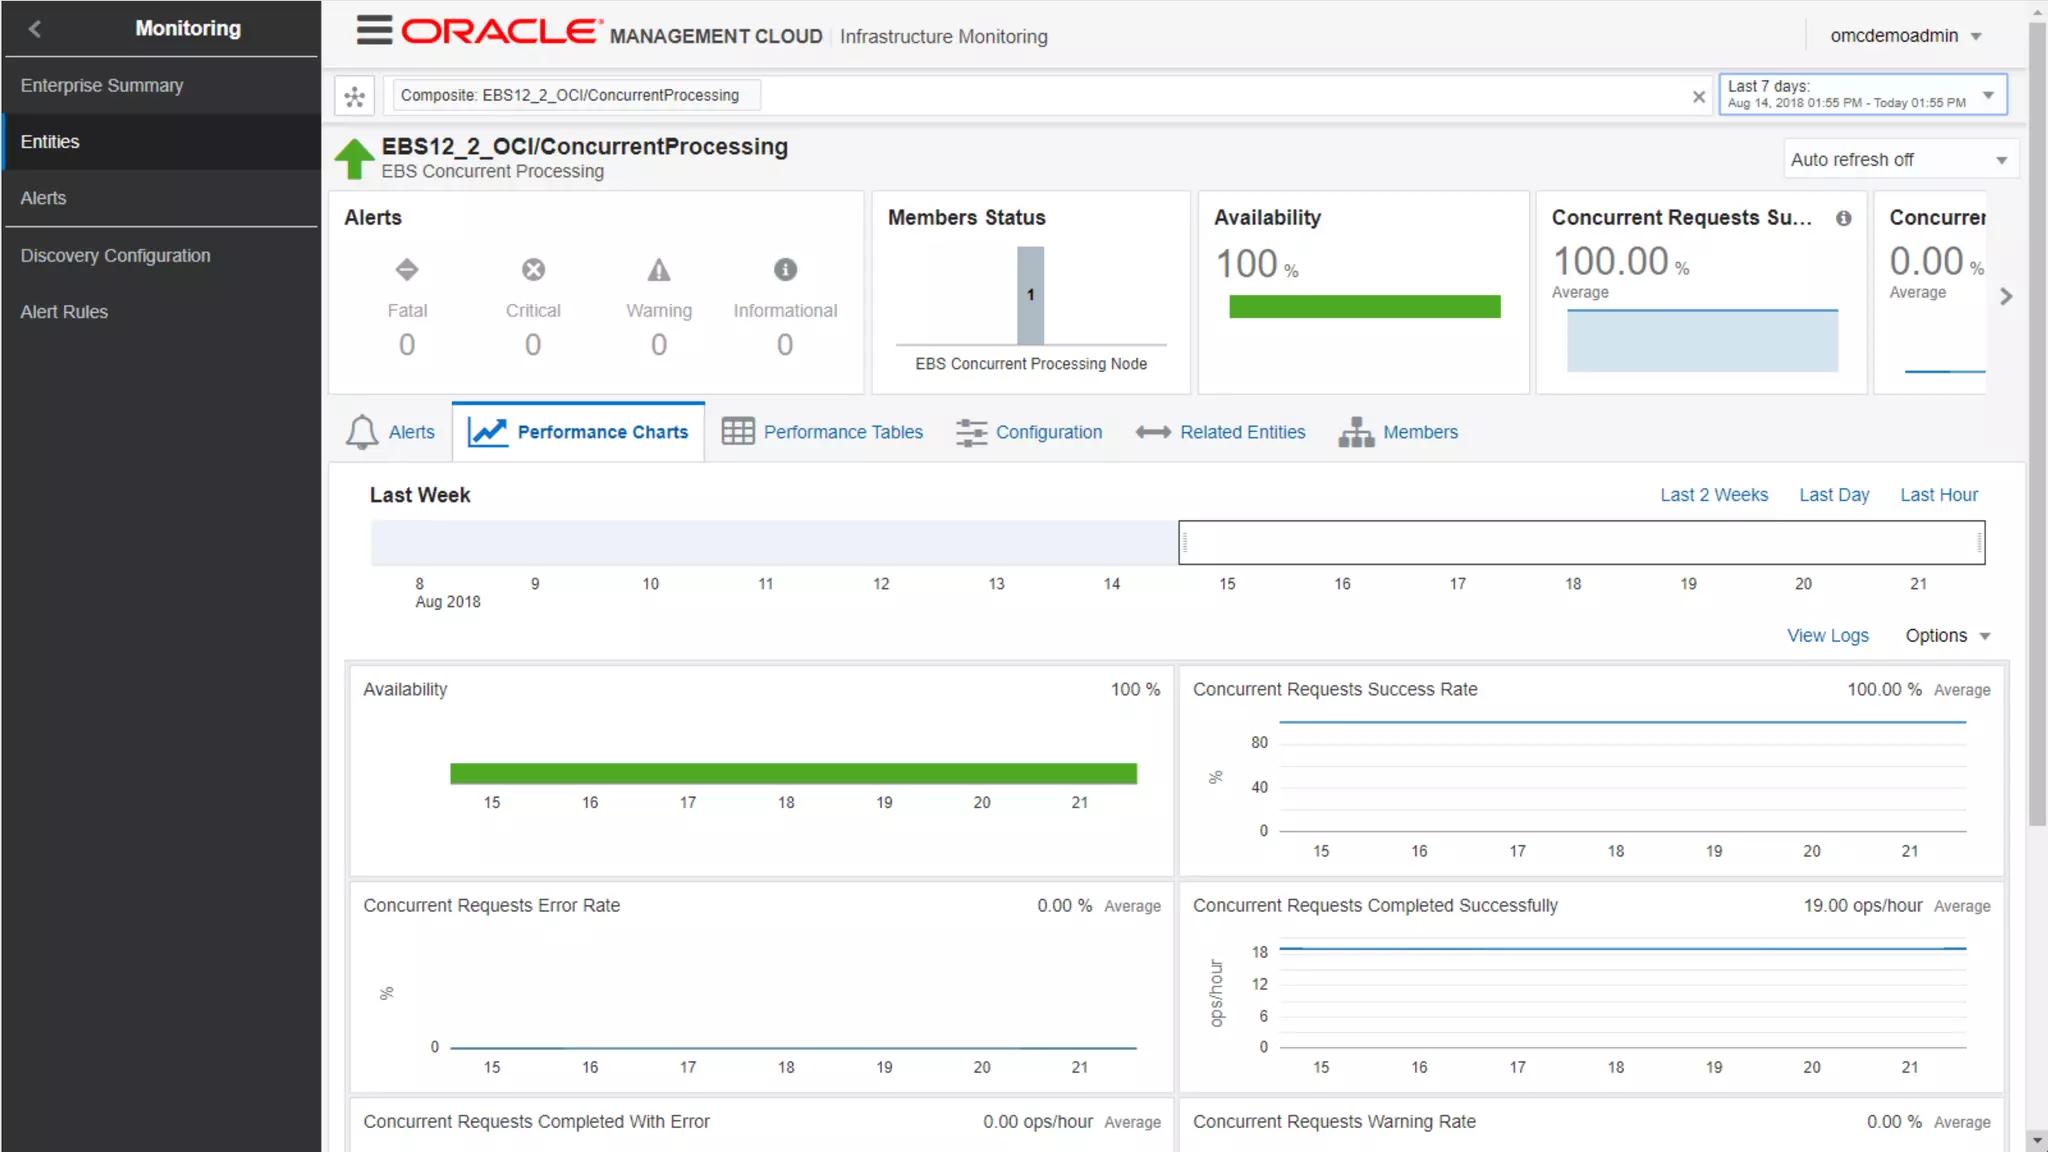Clear the composite search filter with X
Screen dimensions: 2048x1152
[1698, 96]
